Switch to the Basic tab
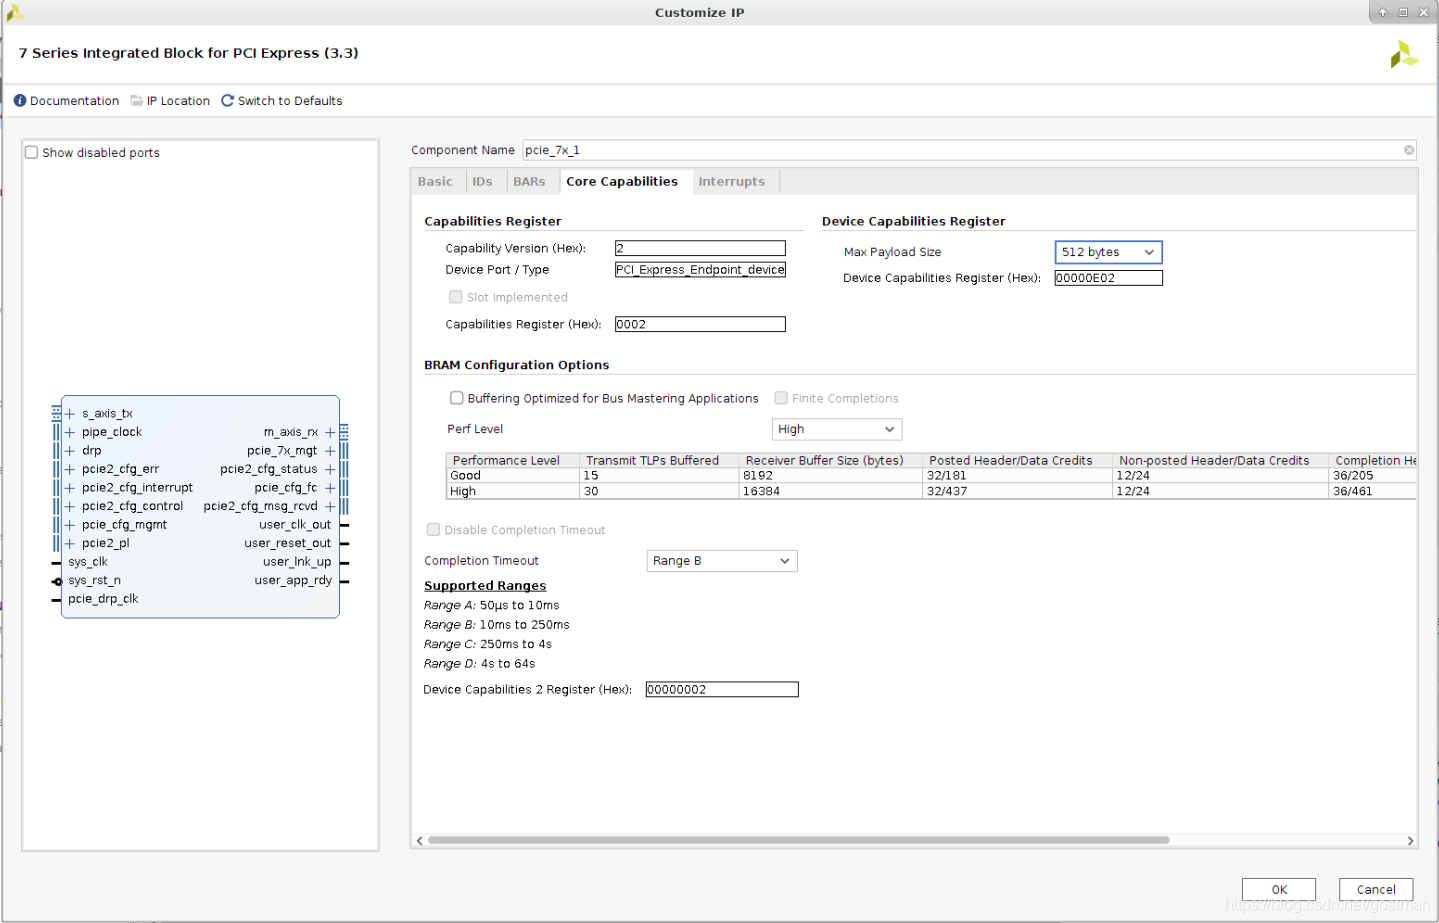This screenshot has height=923, width=1439. click(x=435, y=181)
